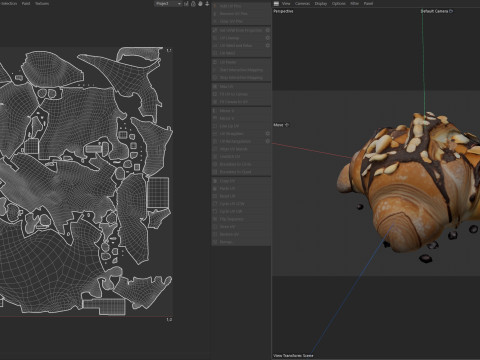Click the icon beside the Move label
480x360 pixels.
tap(287, 125)
